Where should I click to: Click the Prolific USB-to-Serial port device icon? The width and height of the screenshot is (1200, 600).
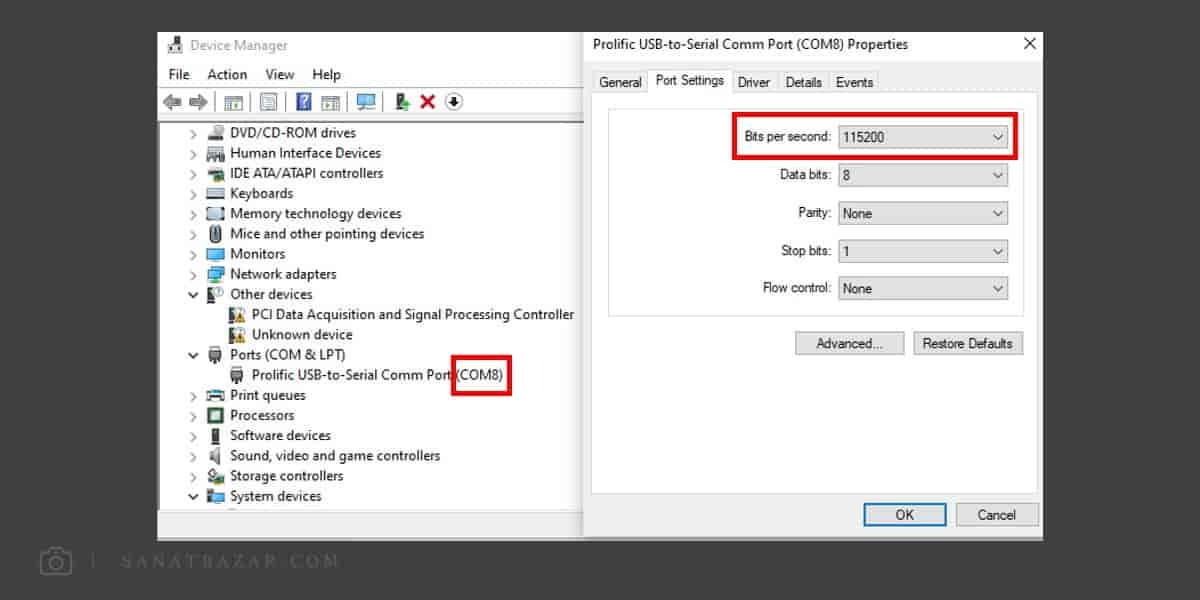pyautogui.click(x=237, y=375)
